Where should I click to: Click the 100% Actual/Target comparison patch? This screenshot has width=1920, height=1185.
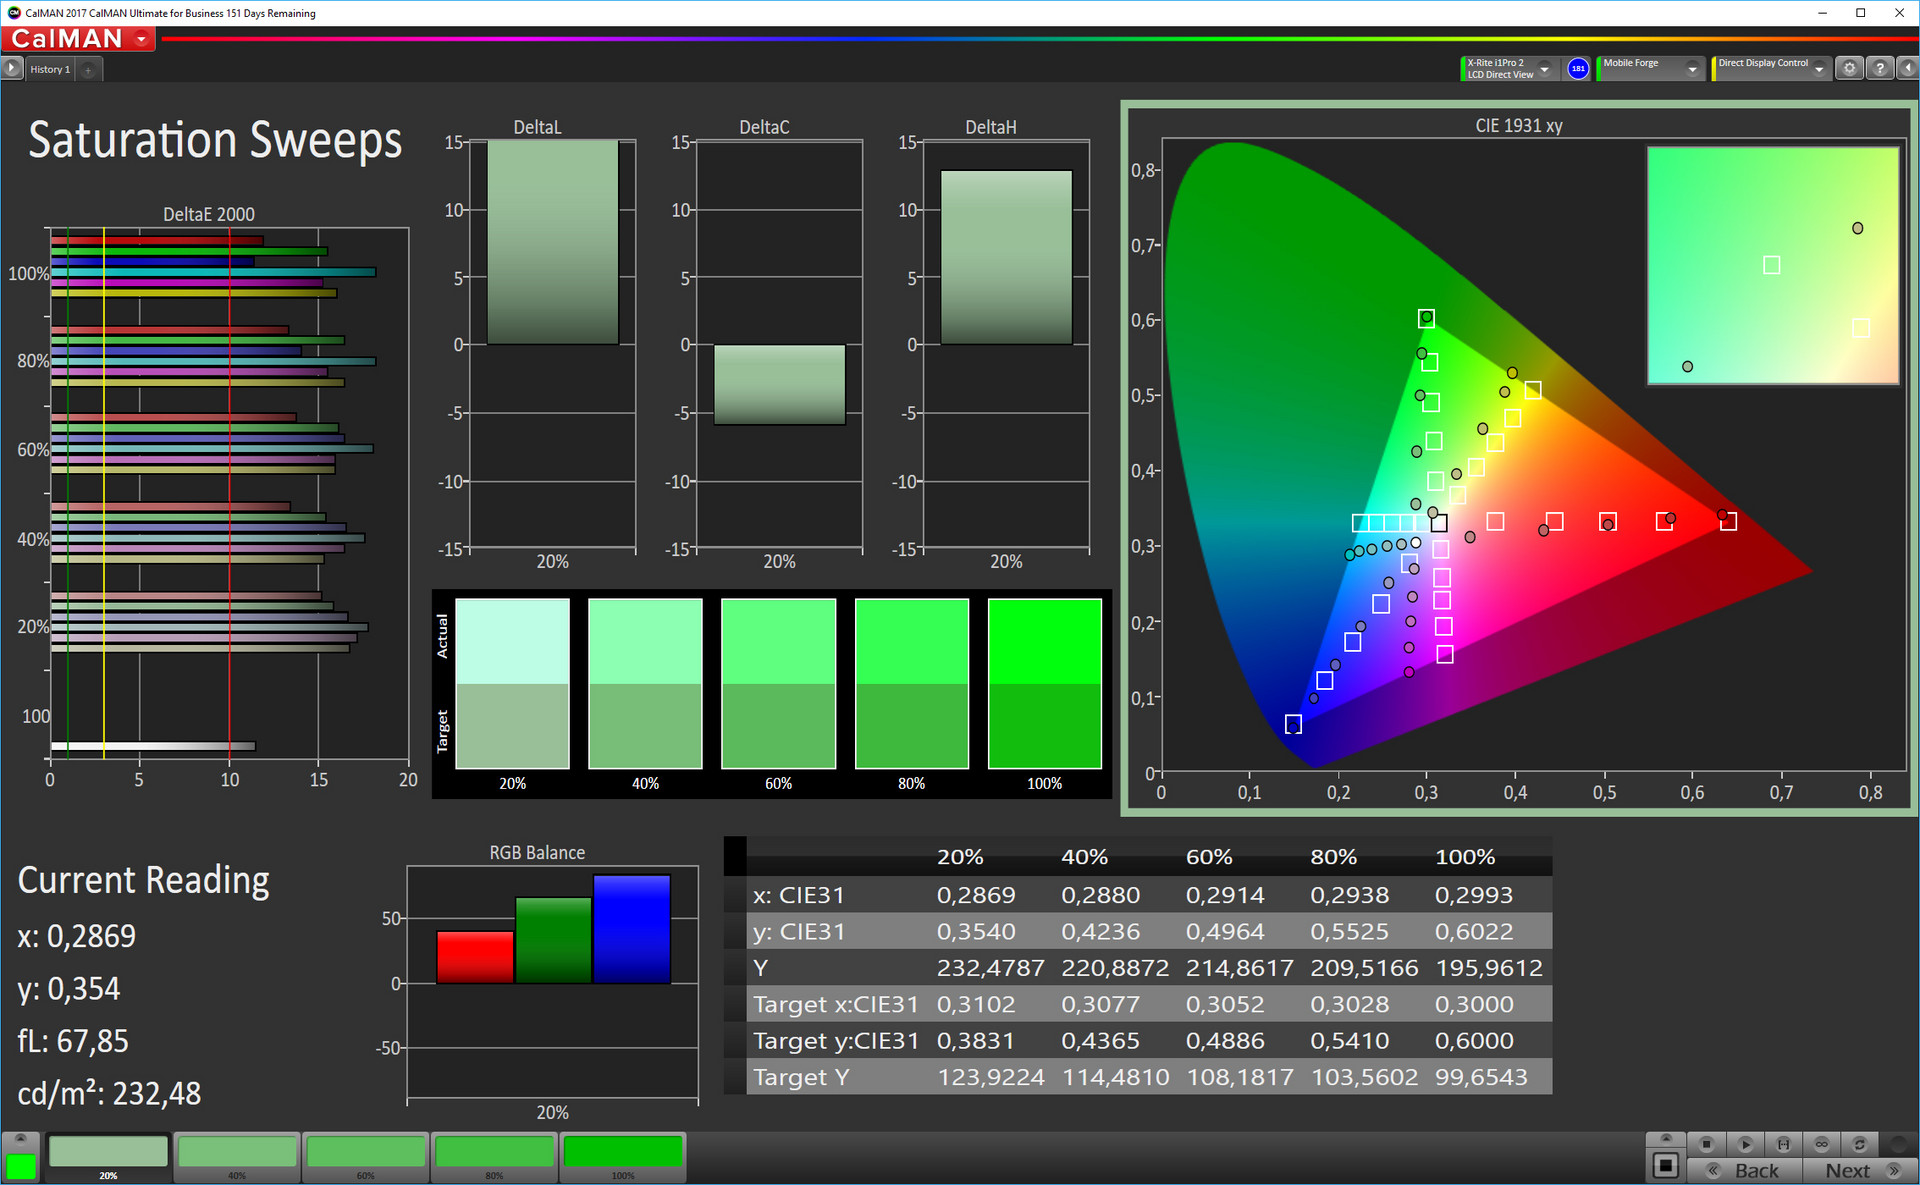[x=1045, y=684]
